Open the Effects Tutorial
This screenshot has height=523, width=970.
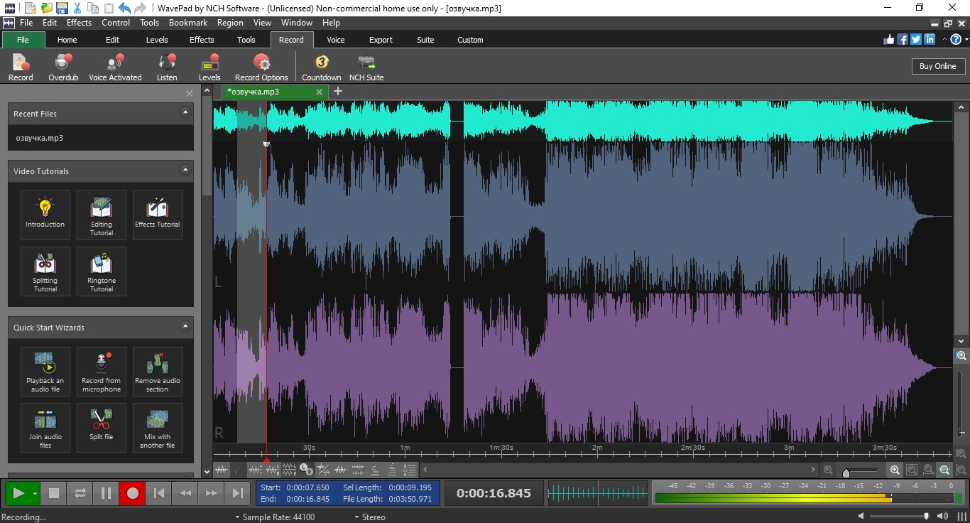click(x=157, y=214)
